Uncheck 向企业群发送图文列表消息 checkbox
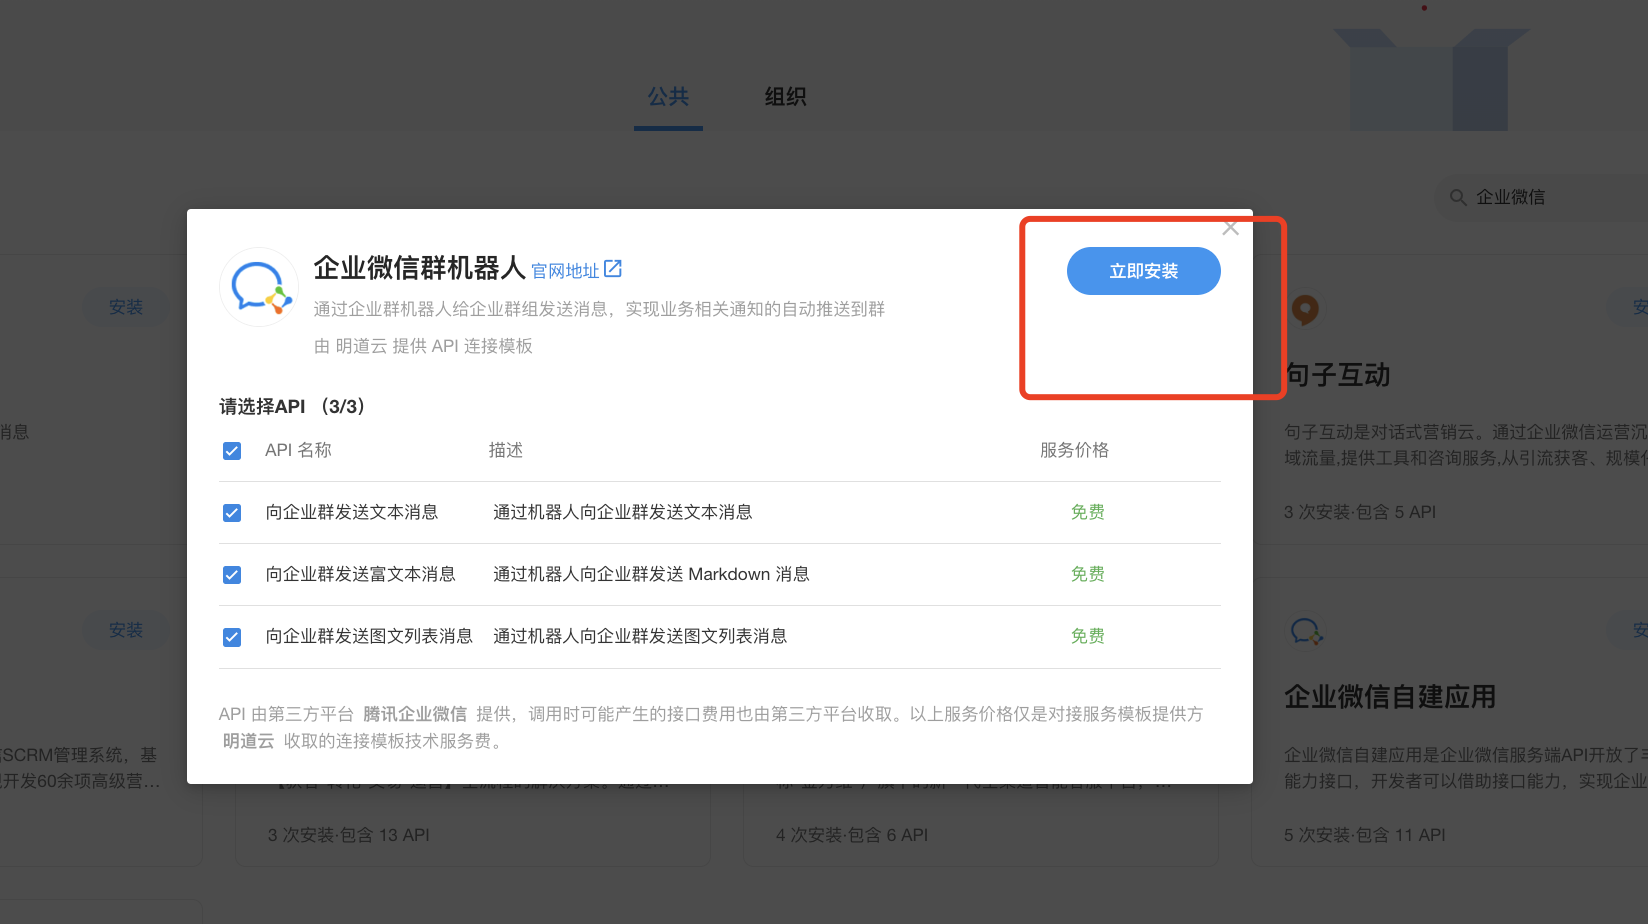Screen dimensions: 1648x924 point(232,637)
